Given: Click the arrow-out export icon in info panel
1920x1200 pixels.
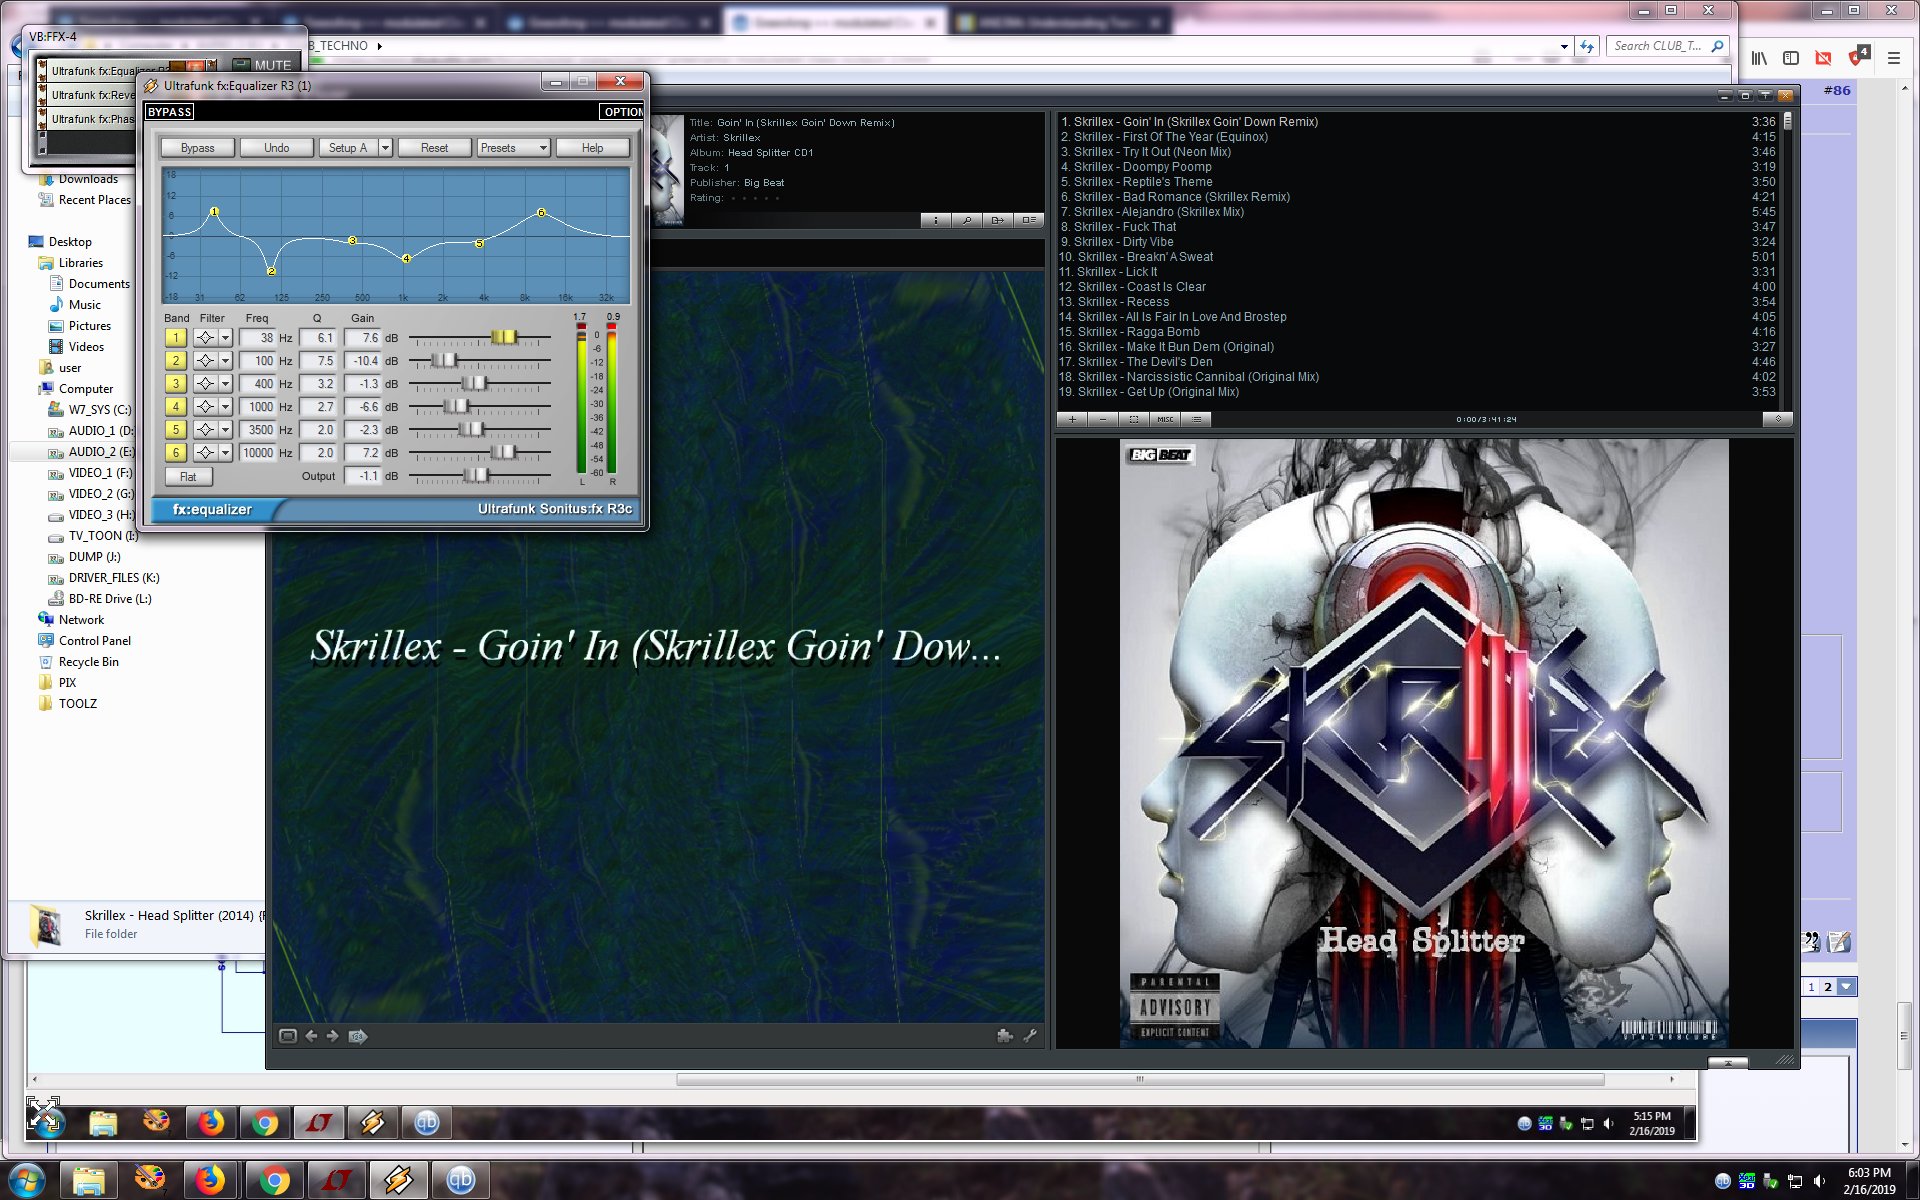Looking at the screenshot, I should 998,220.
